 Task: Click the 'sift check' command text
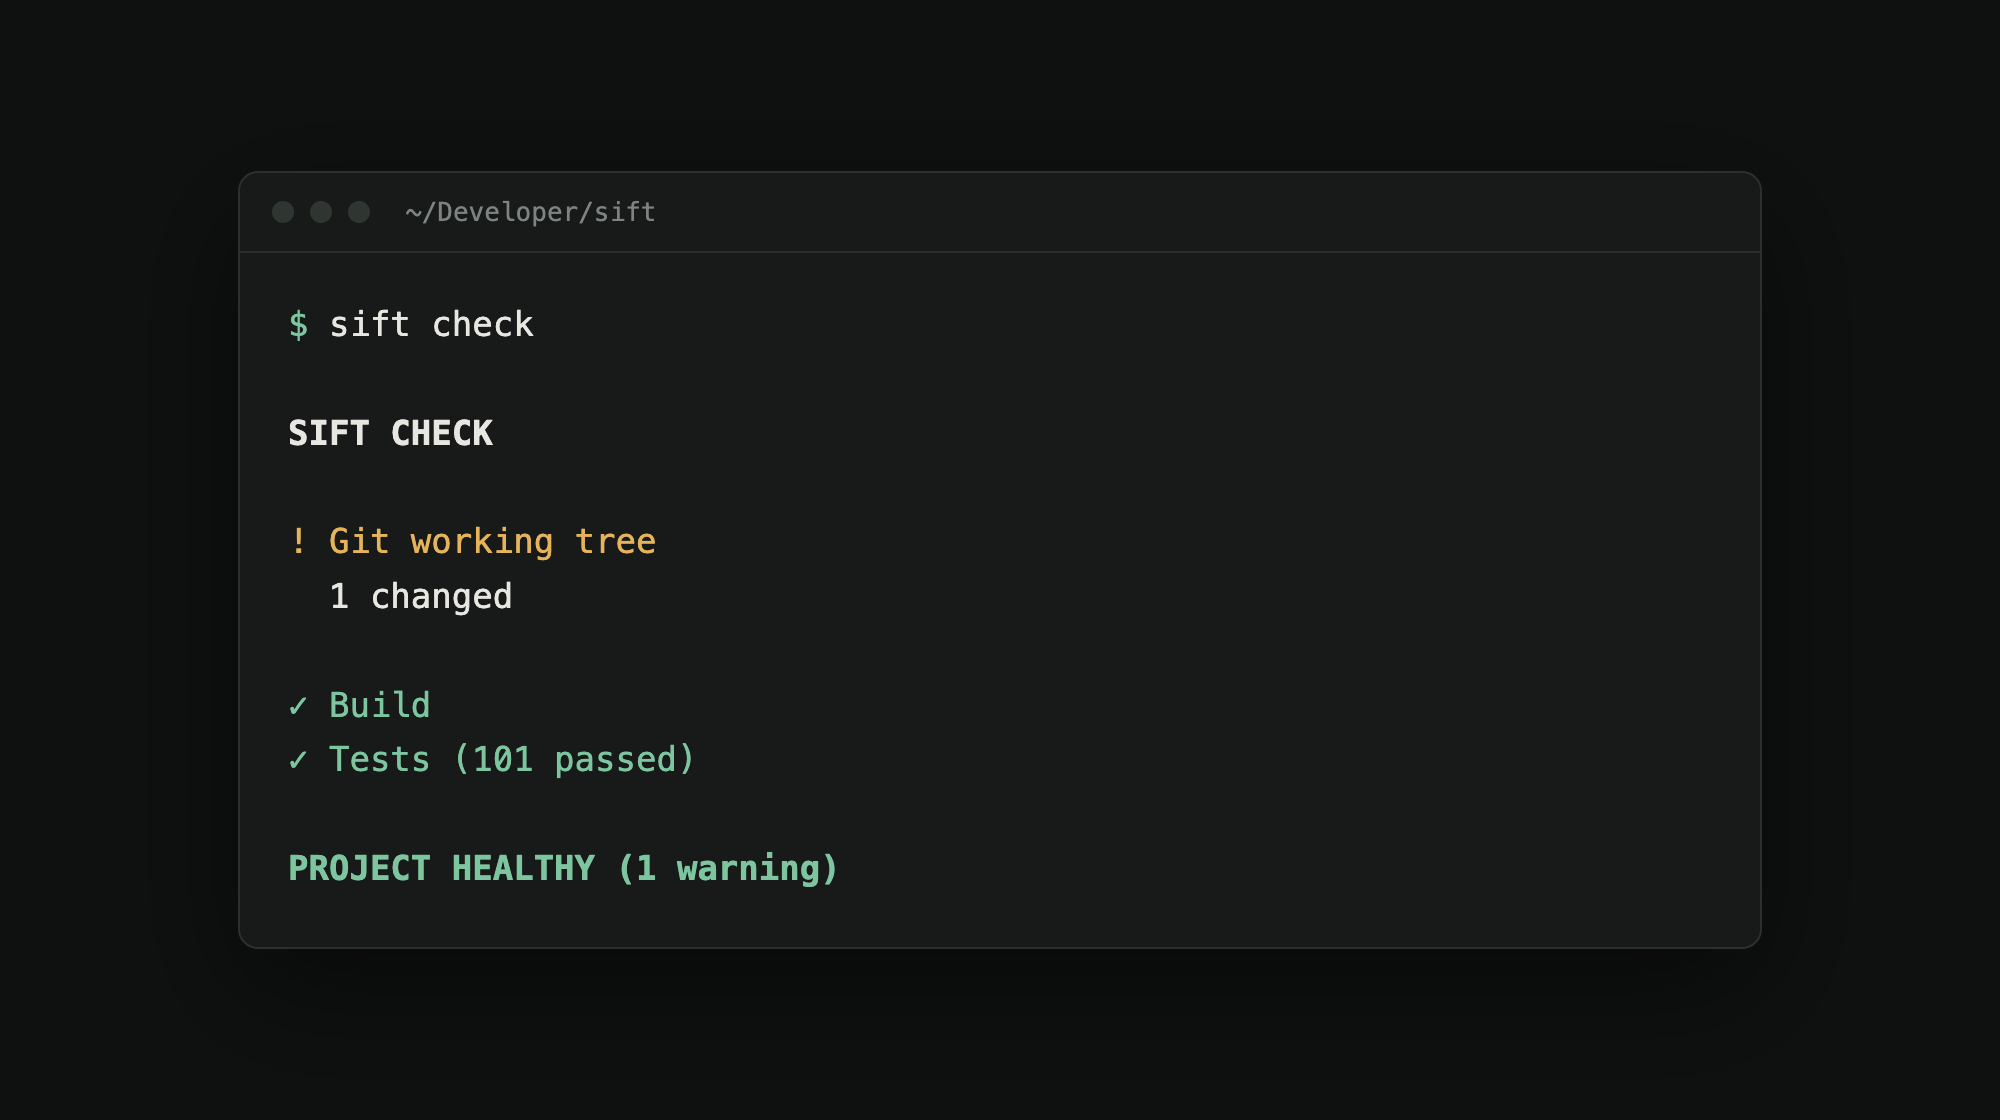tap(431, 325)
